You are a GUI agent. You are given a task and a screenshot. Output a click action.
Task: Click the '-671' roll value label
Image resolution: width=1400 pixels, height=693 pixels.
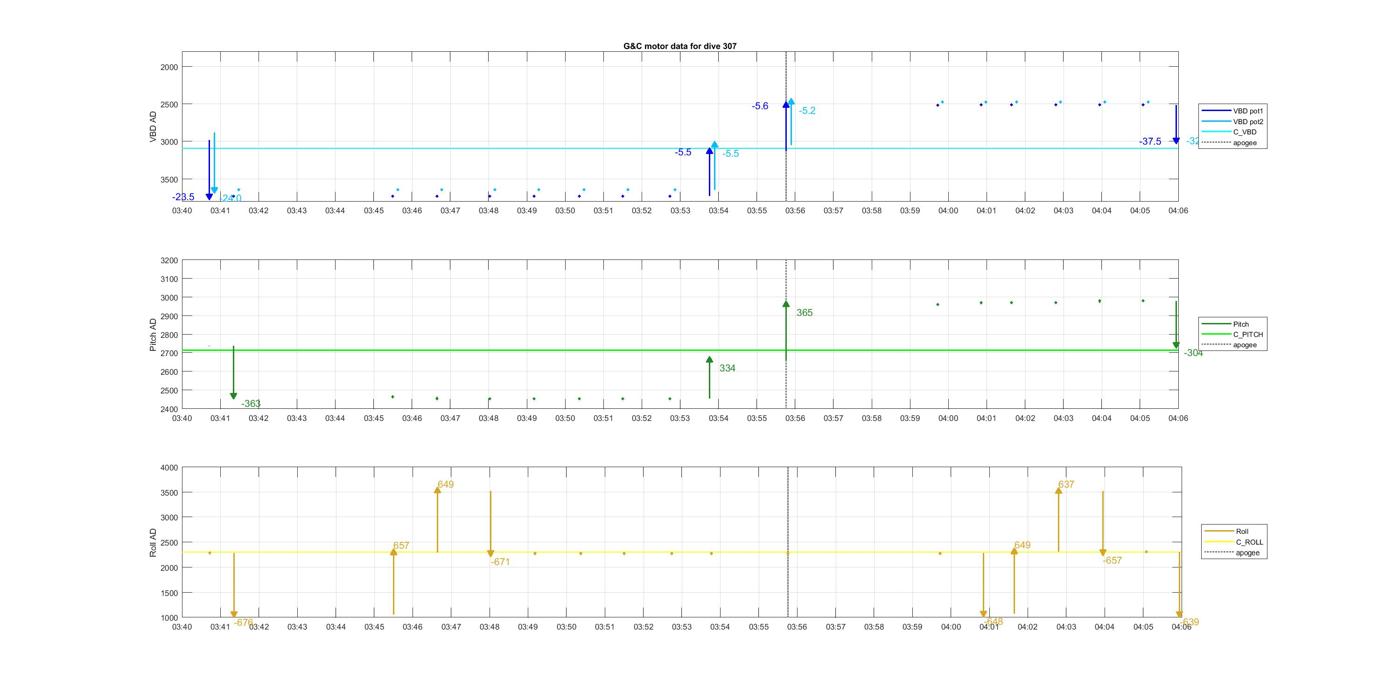pyautogui.click(x=500, y=562)
